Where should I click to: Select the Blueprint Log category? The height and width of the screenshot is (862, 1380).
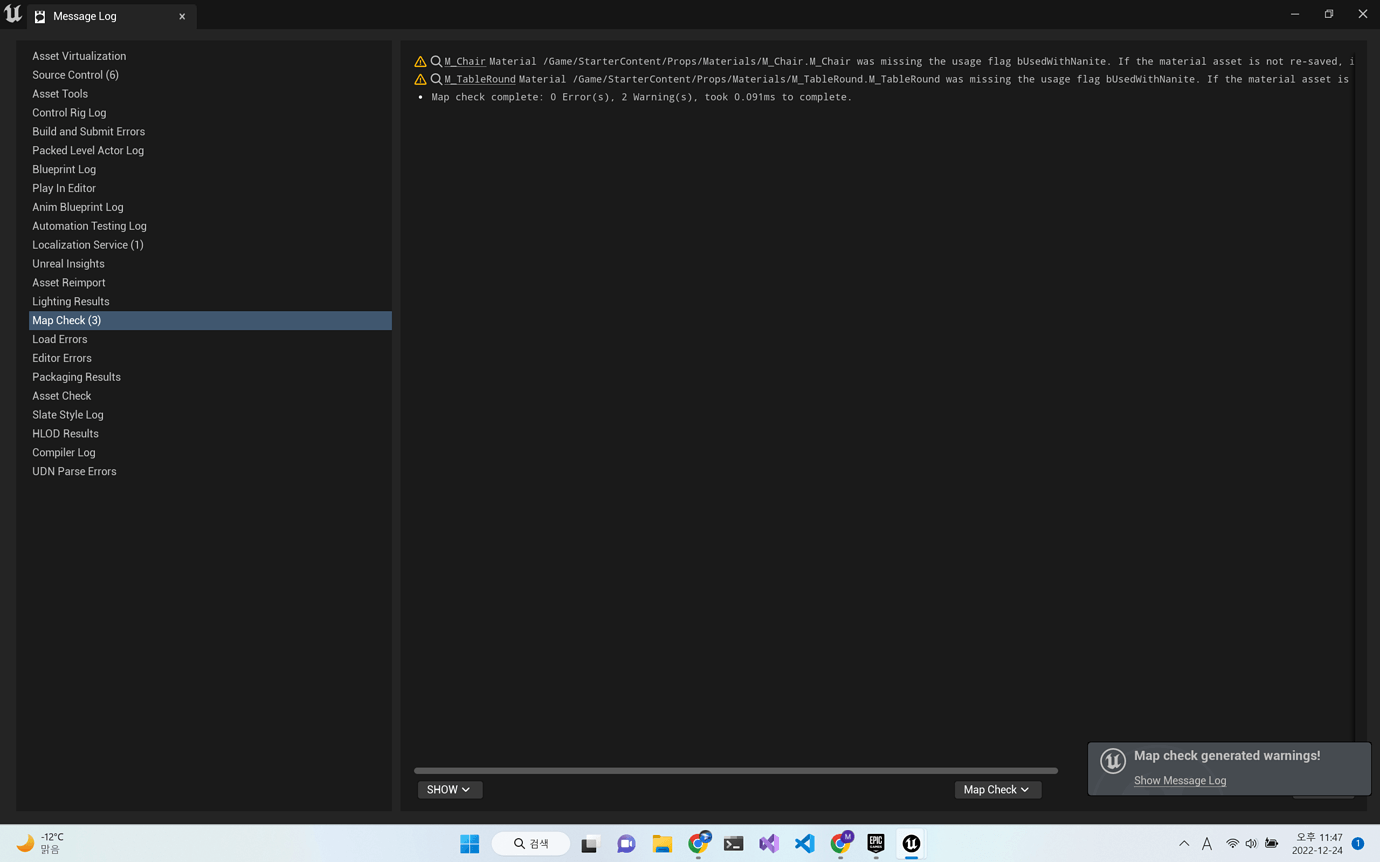(x=64, y=169)
